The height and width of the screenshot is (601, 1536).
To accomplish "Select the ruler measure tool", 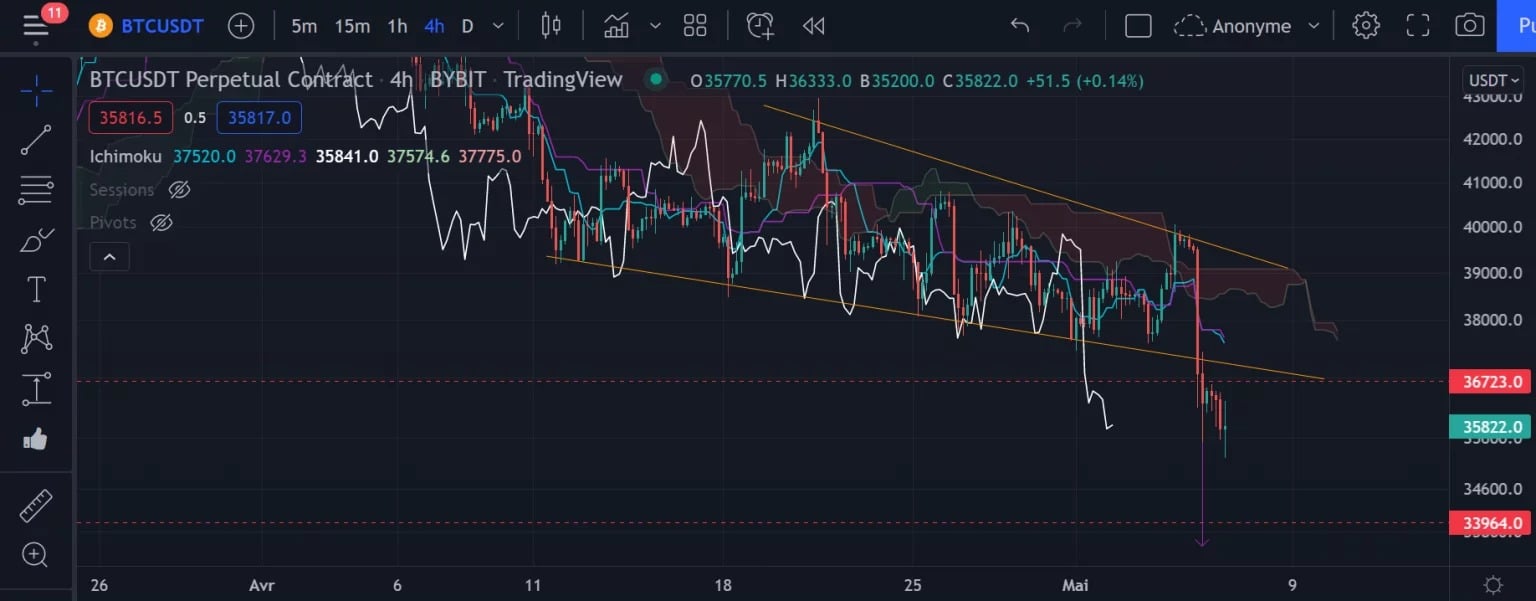I will click(x=36, y=506).
